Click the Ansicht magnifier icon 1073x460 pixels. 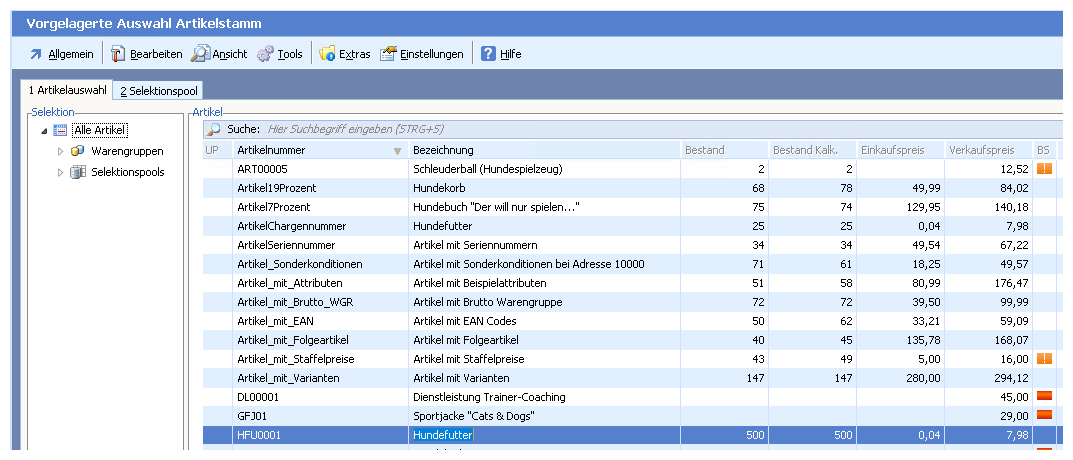coord(200,54)
